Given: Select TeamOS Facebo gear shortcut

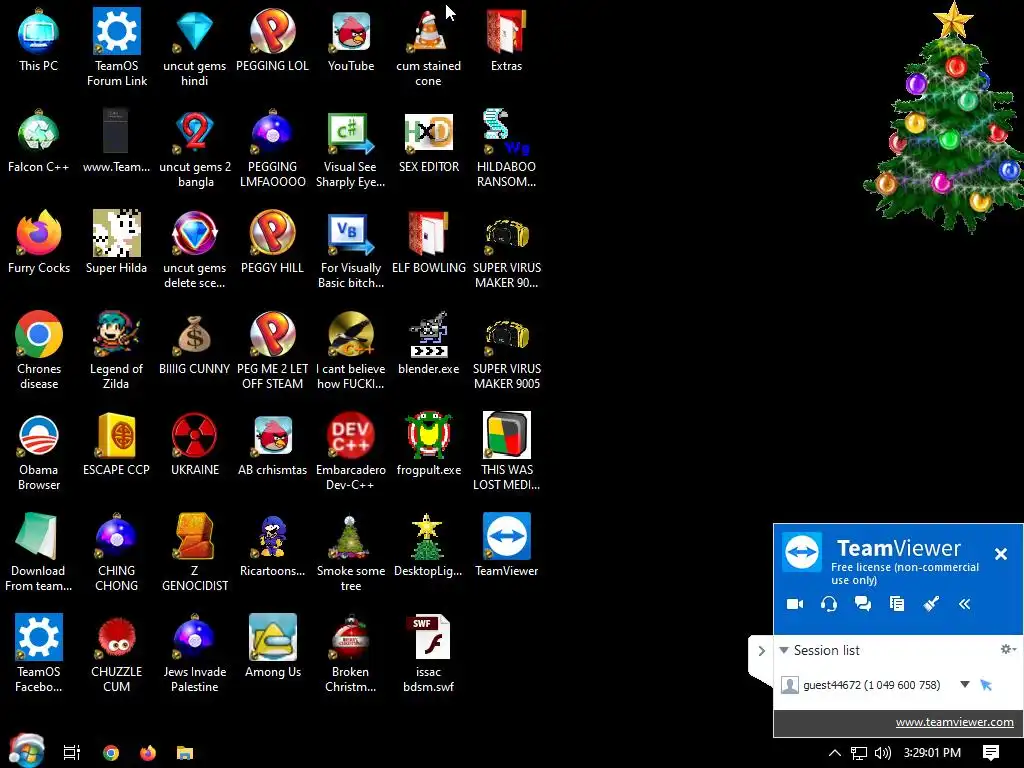Looking at the screenshot, I should [39, 653].
